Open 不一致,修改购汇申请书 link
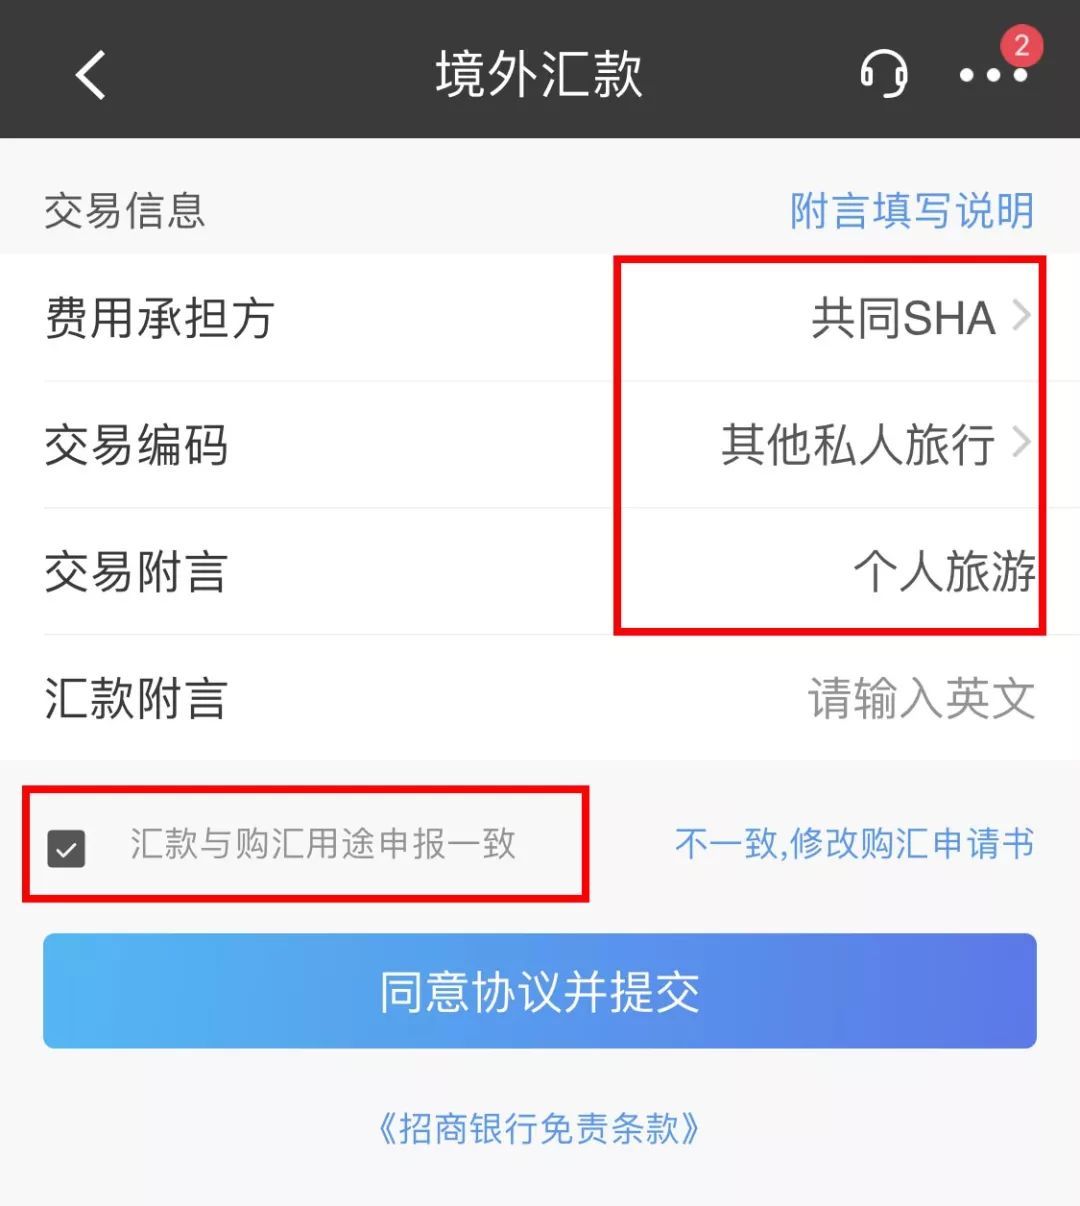The width and height of the screenshot is (1080, 1206). point(855,844)
